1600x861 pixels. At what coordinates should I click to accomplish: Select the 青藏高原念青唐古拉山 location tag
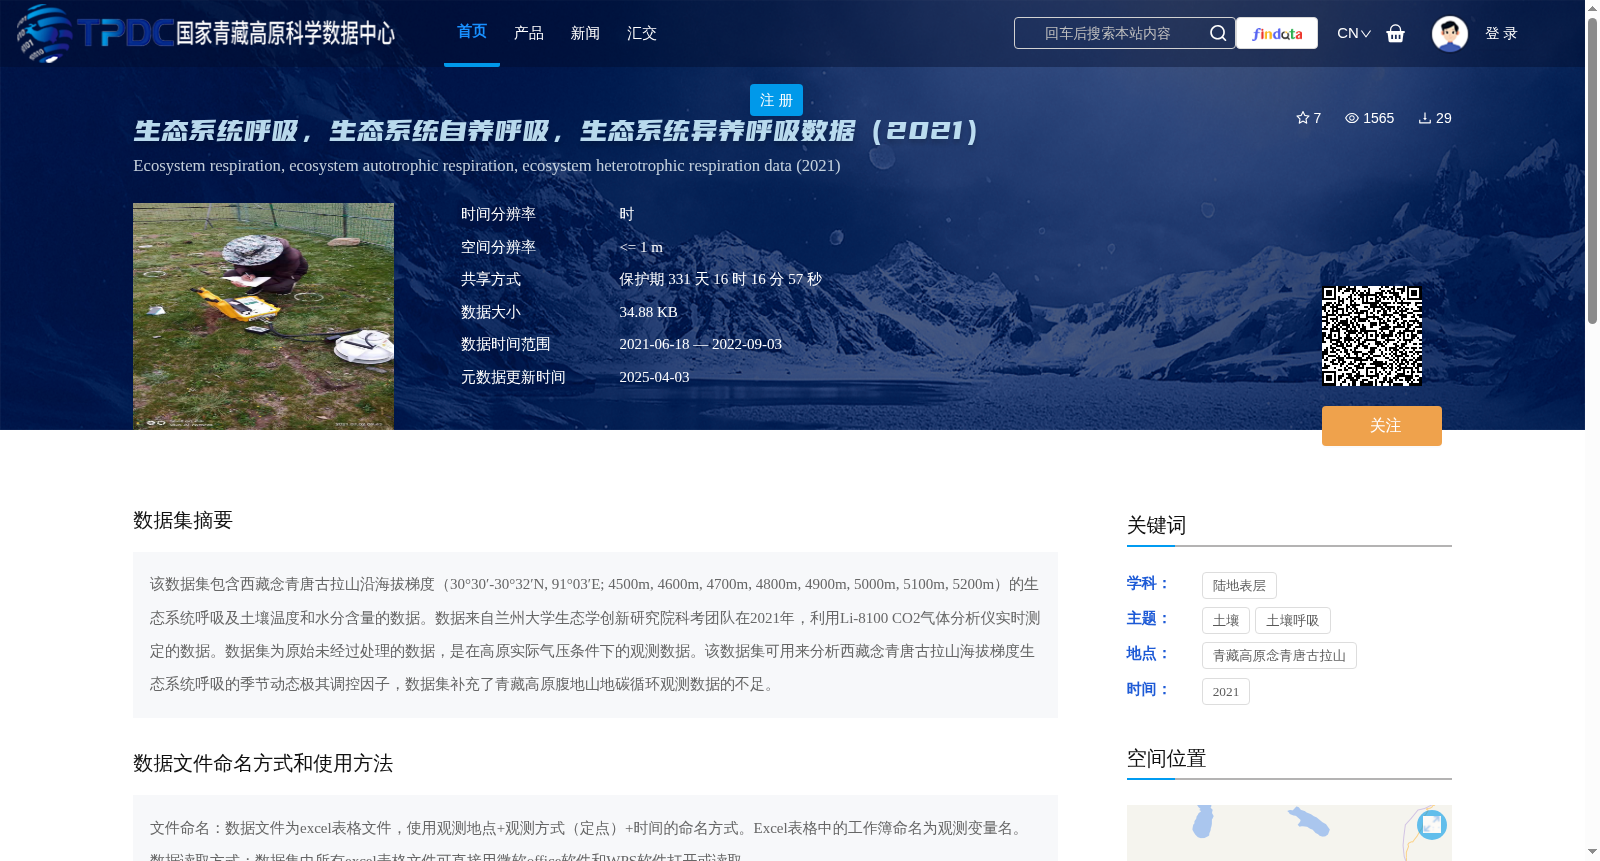[x=1279, y=656]
